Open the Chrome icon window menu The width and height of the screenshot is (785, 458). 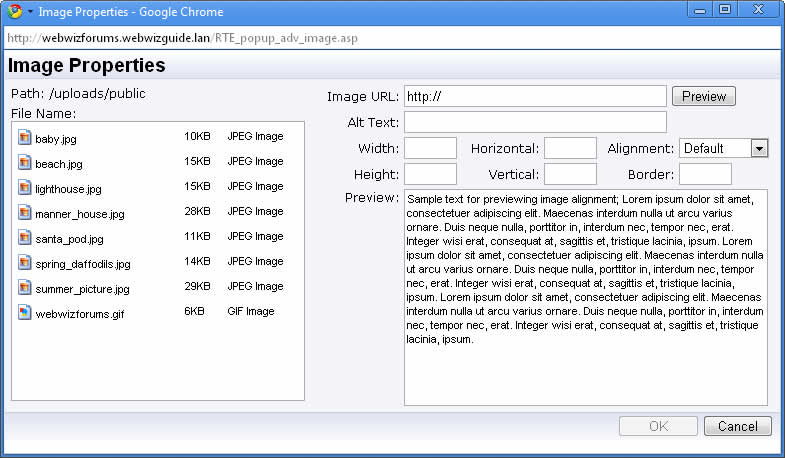click(17, 12)
